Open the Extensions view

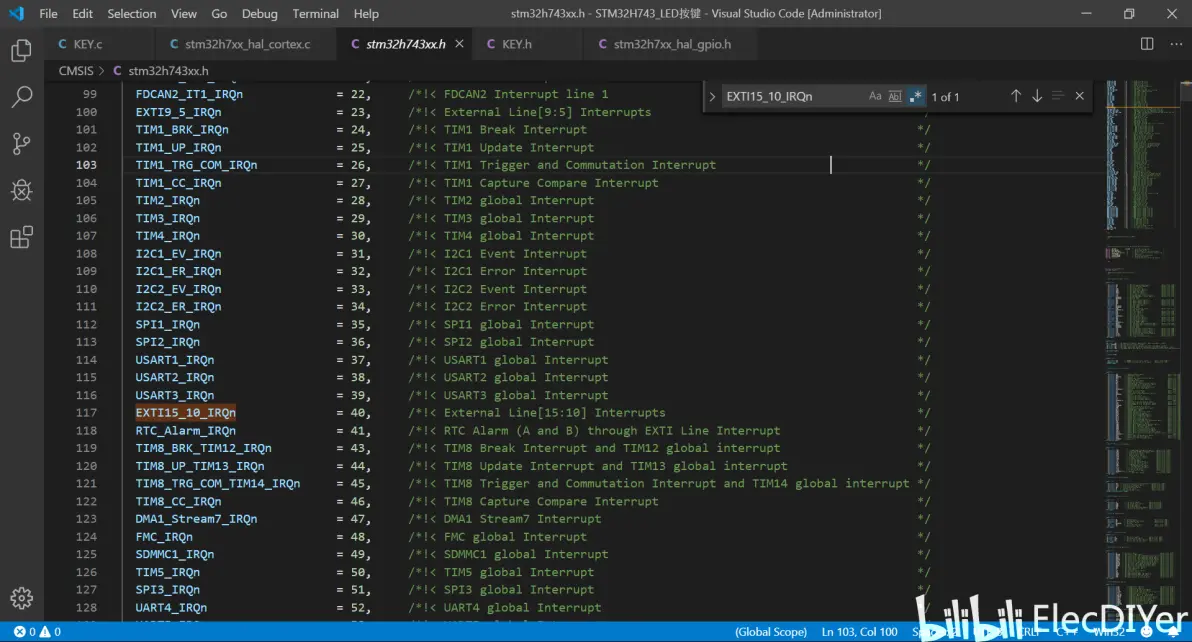[21, 237]
